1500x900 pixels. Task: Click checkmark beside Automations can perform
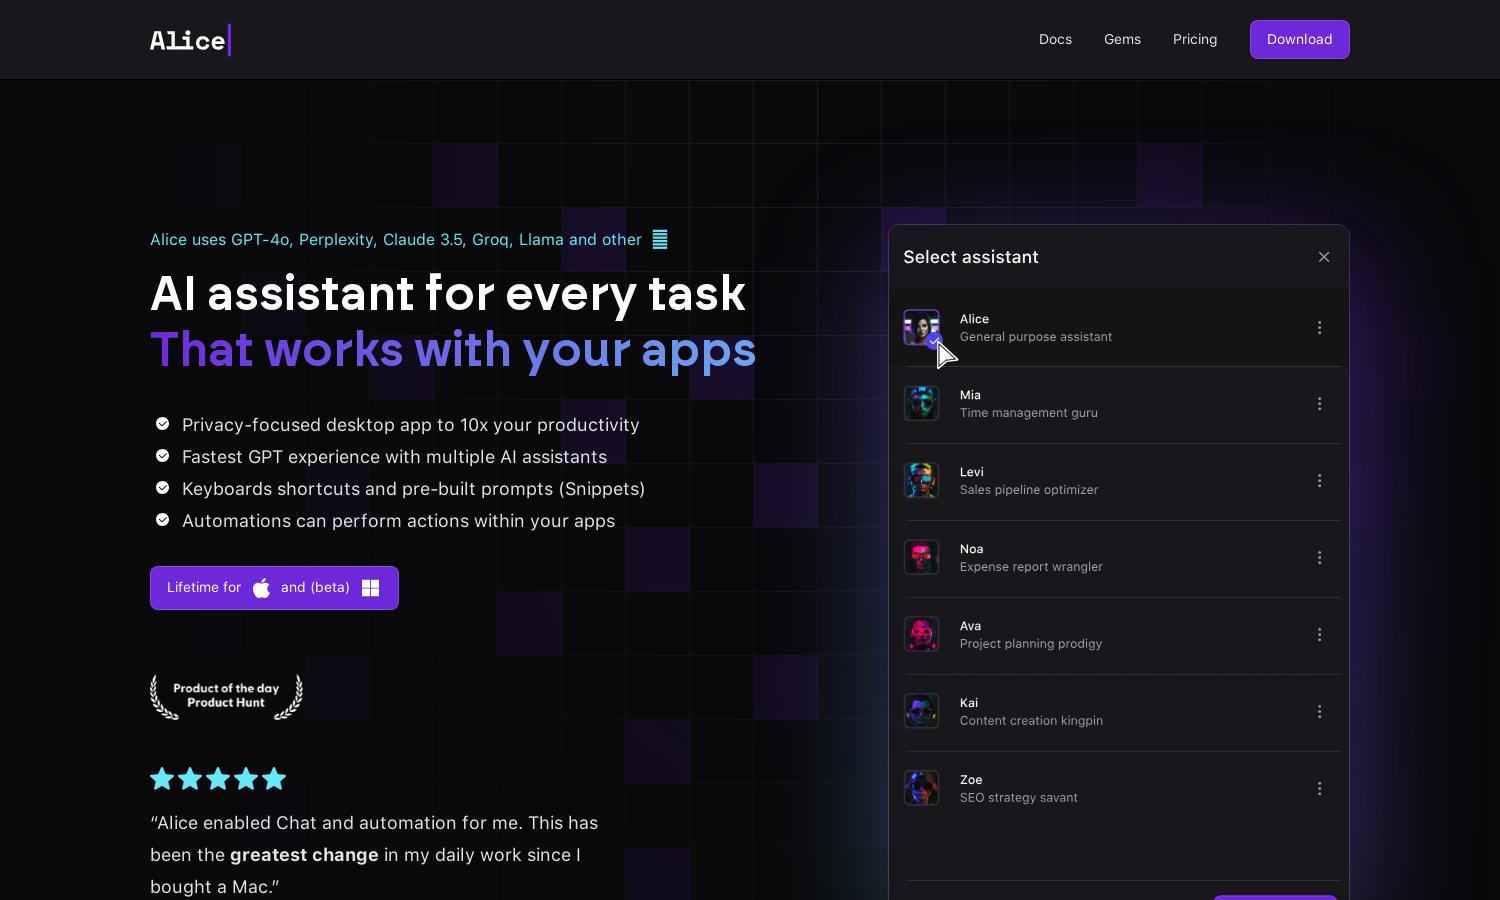[x=162, y=520]
